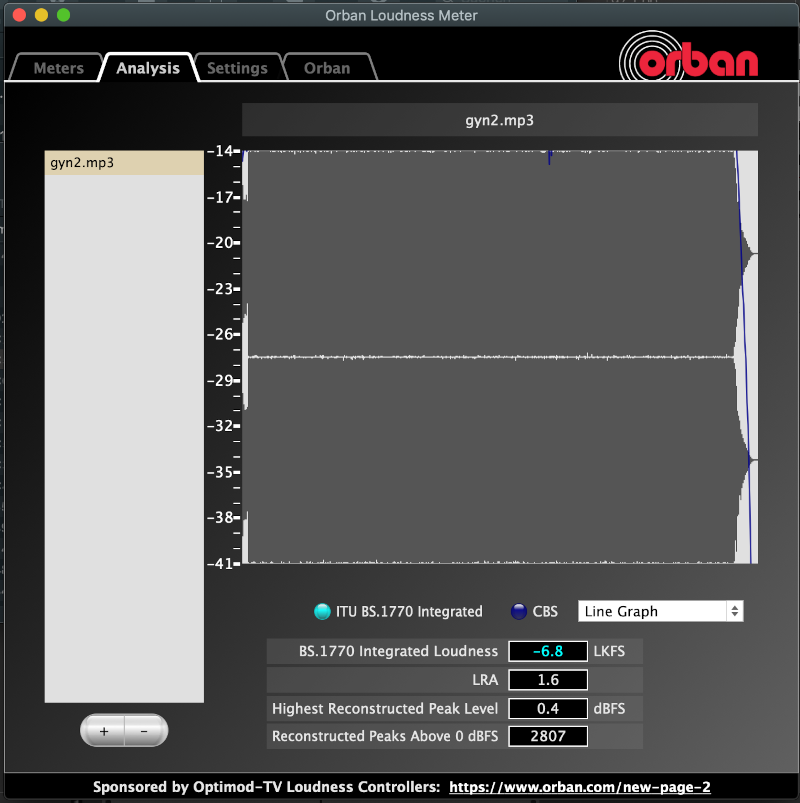Click the -26 axis label

point(220,334)
